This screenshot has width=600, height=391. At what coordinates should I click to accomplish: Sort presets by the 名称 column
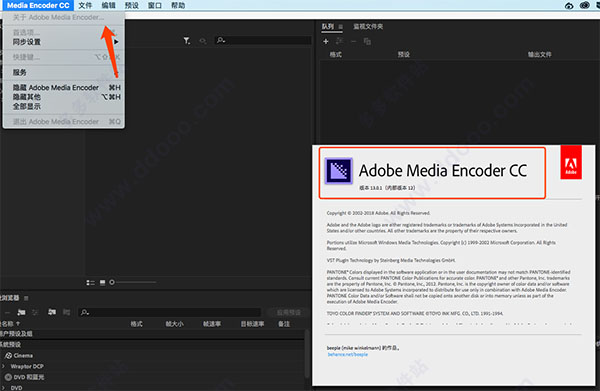tap(10, 324)
